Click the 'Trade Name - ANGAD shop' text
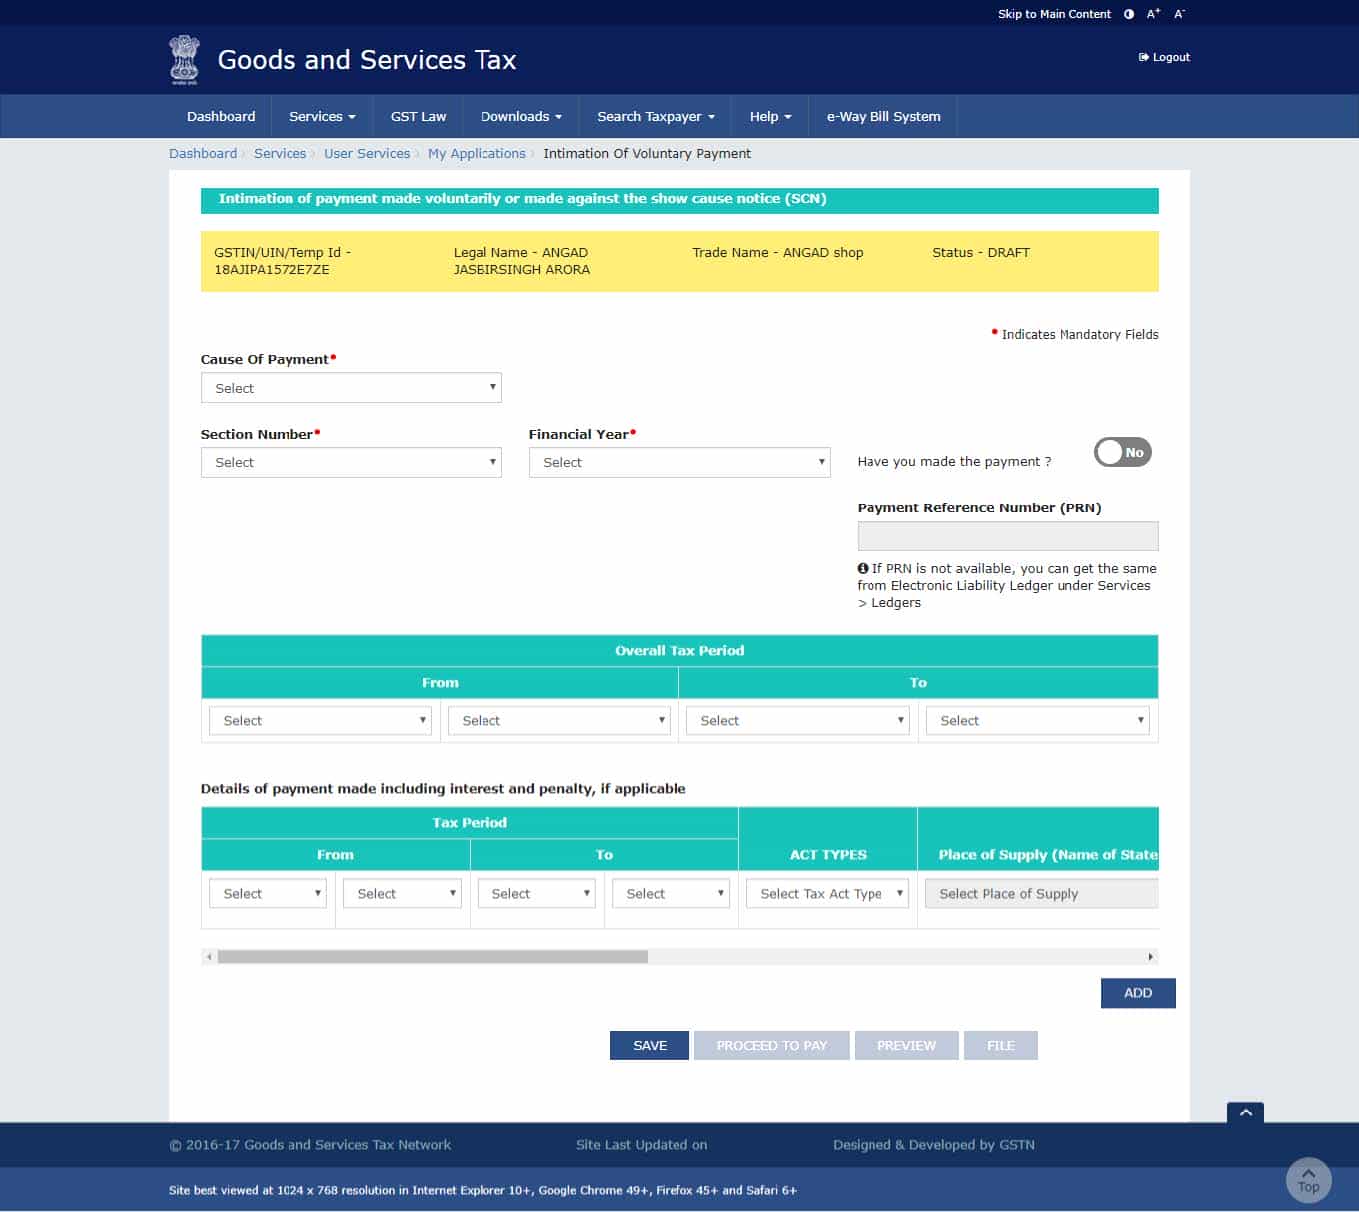The width and height of the screenshot is (1359, 1212). (x=778, y=252)
